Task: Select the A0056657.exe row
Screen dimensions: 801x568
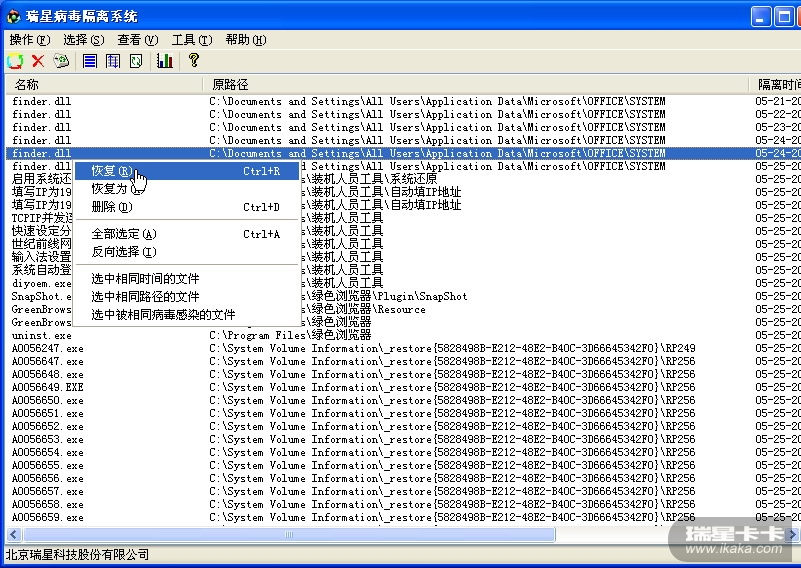Action: [403, 491]
